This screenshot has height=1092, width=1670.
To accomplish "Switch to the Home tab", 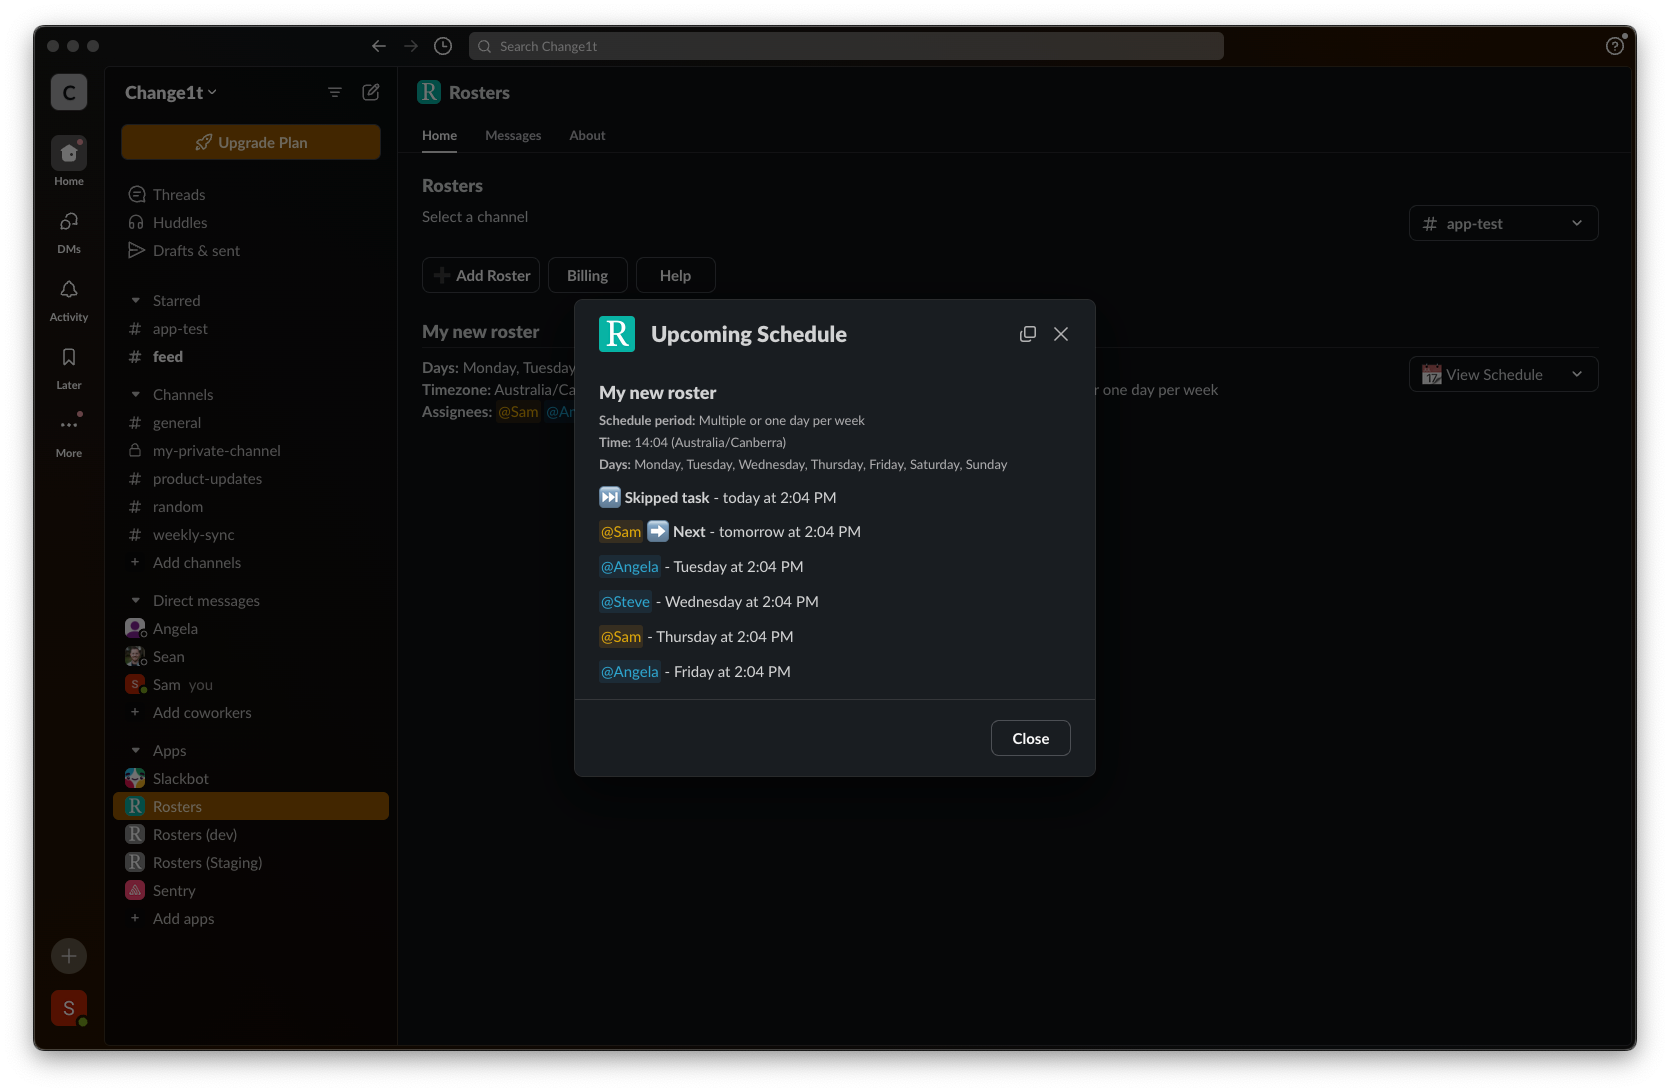I will coord(439,135).
